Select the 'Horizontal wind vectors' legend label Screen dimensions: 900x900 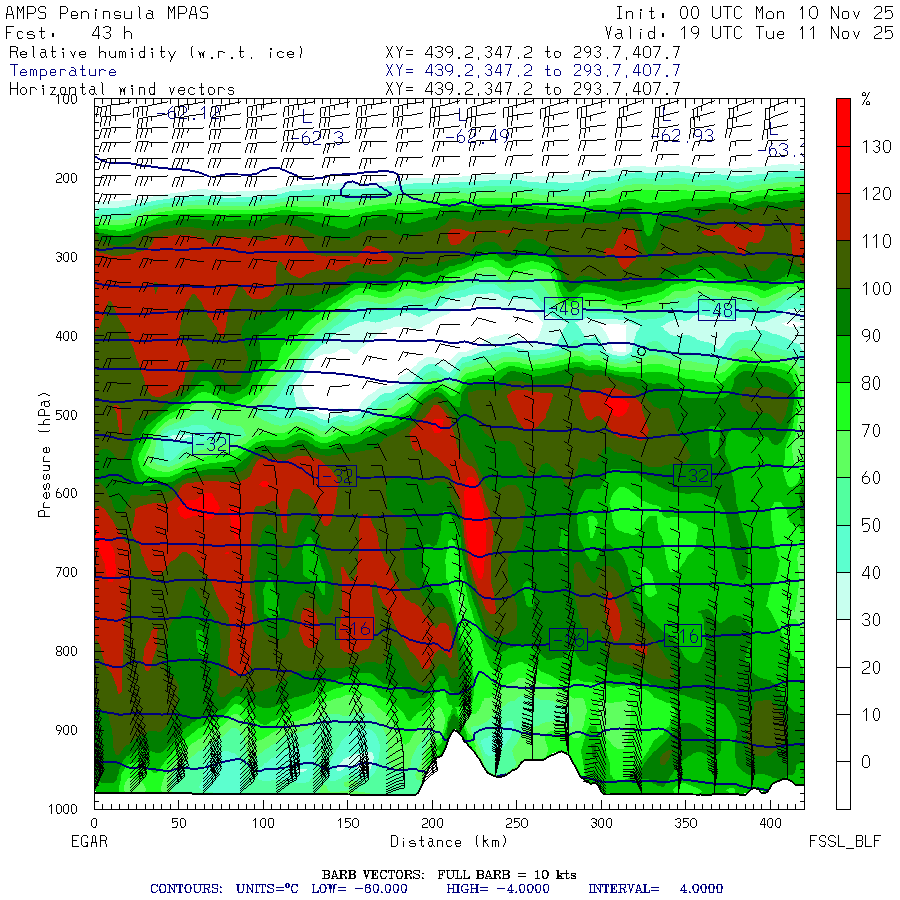[122, 90]
